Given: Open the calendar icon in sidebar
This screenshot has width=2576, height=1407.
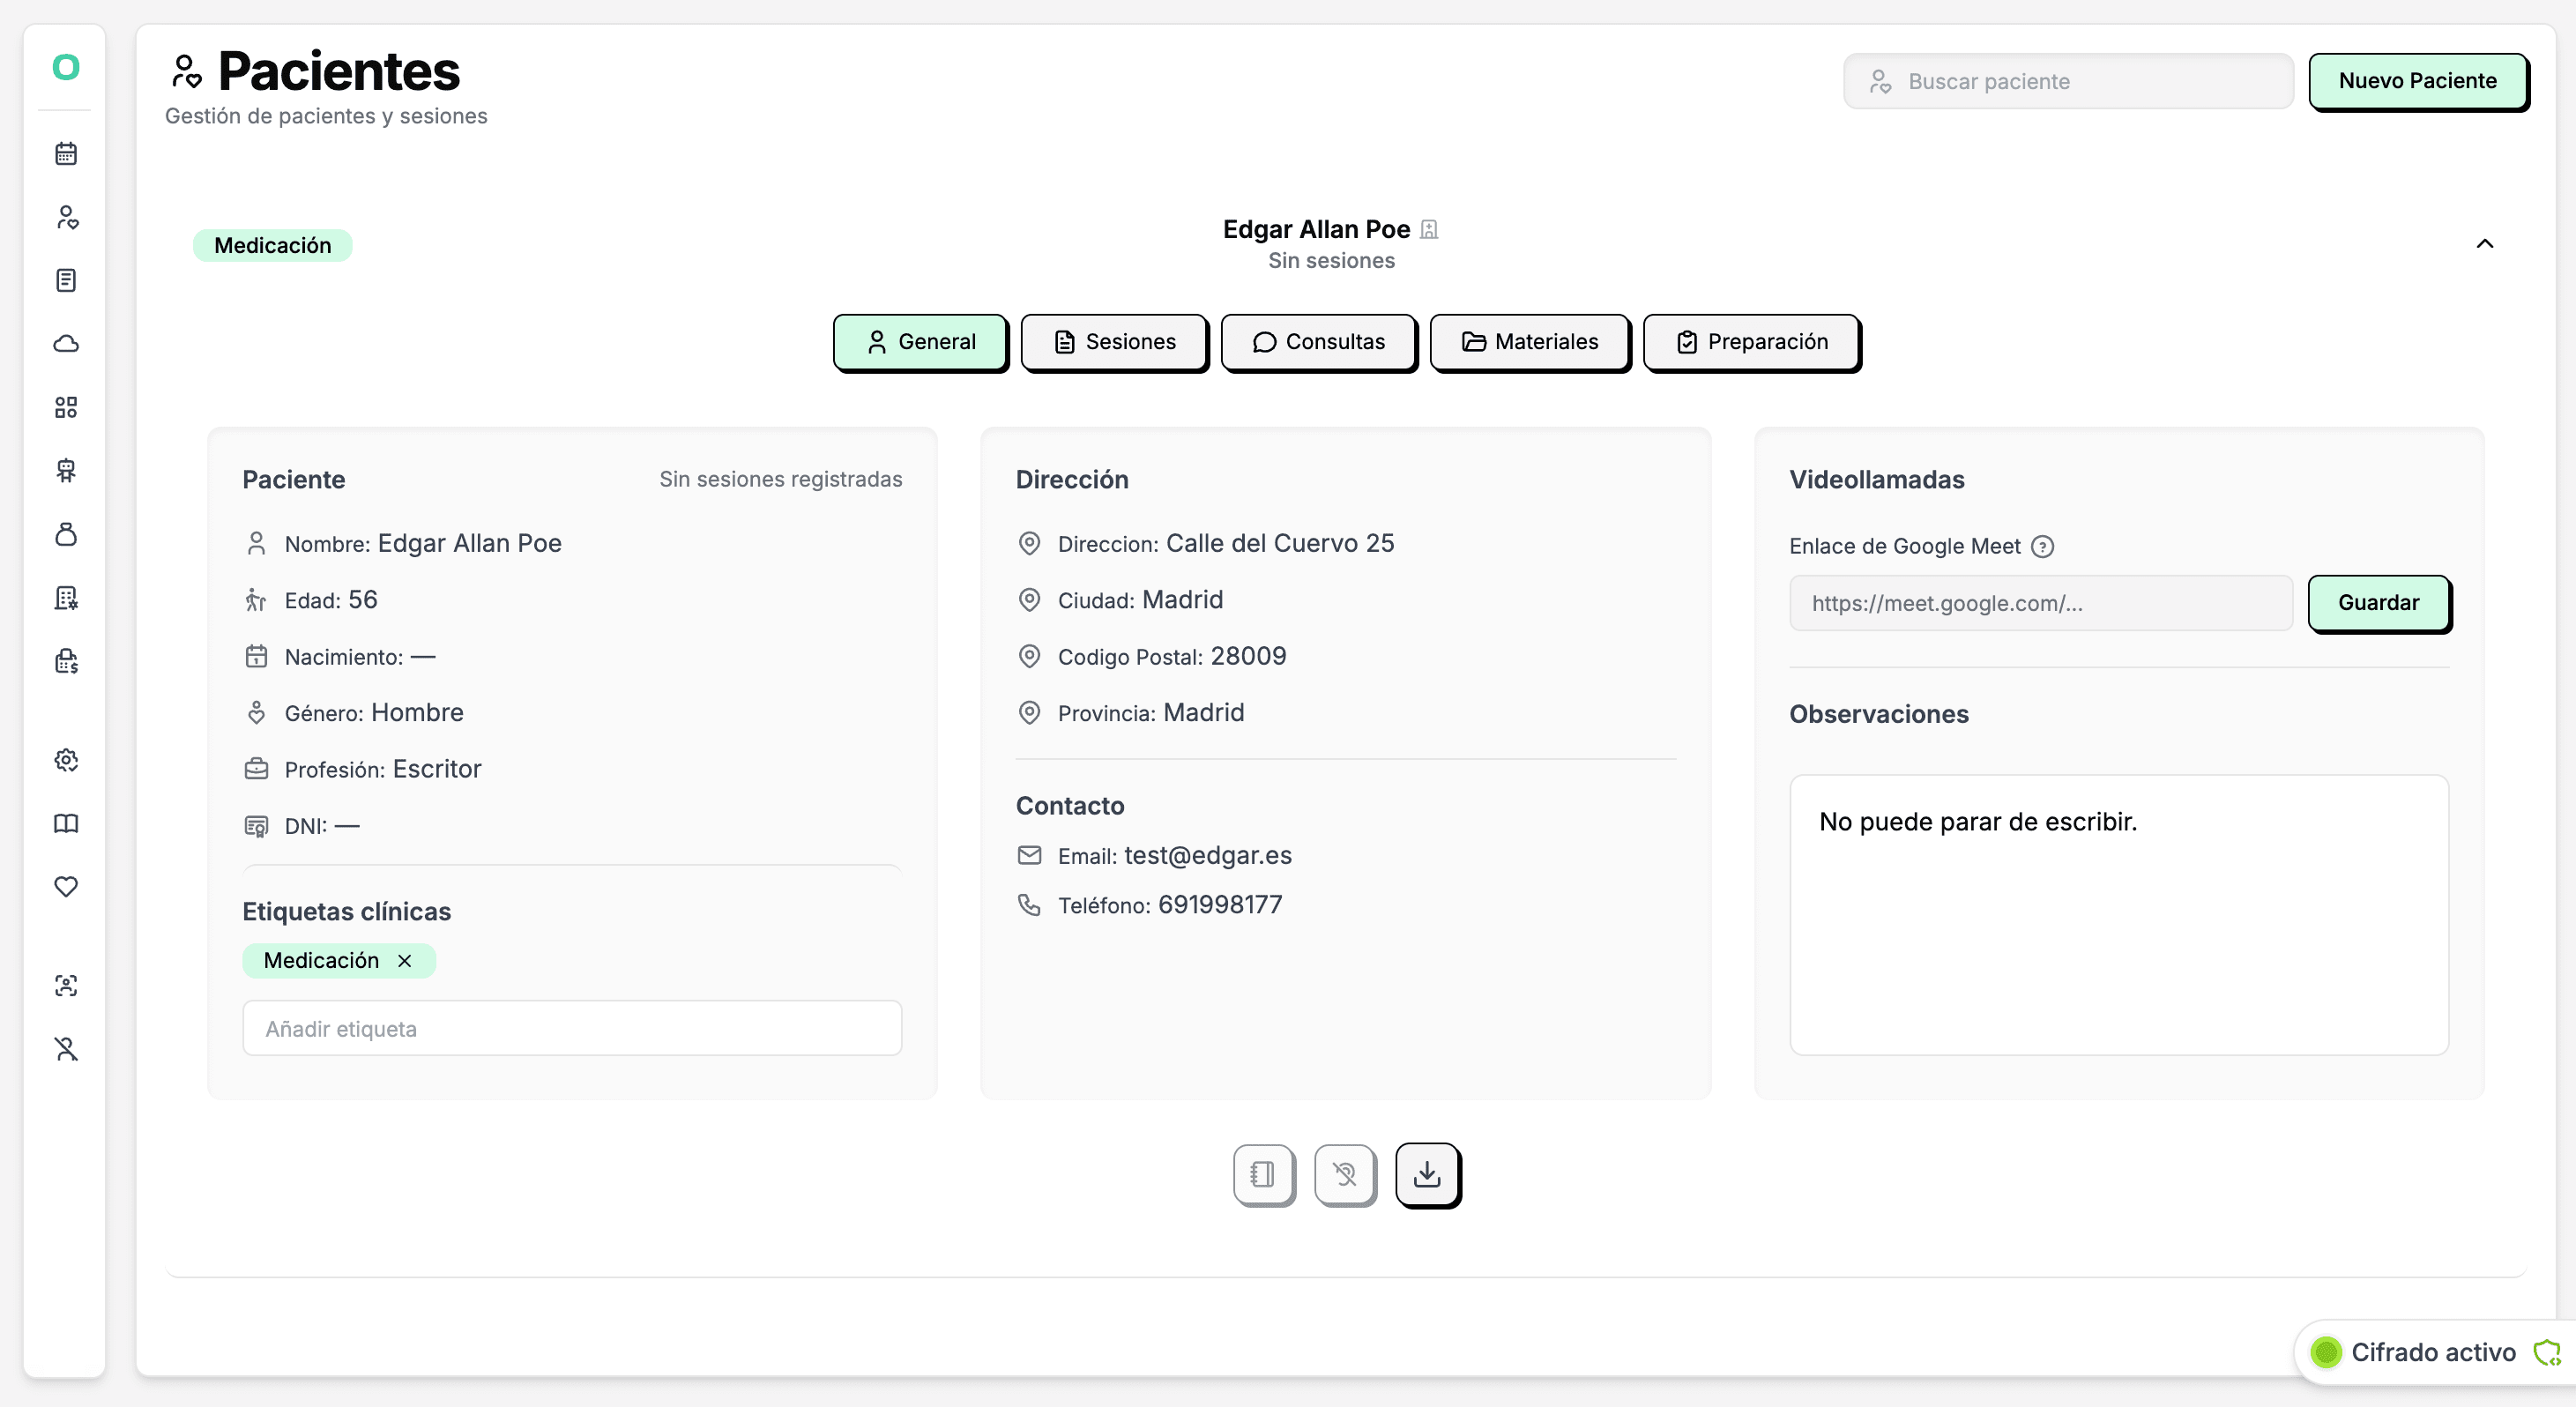Looking at the screenshot, I should [66, 153].
